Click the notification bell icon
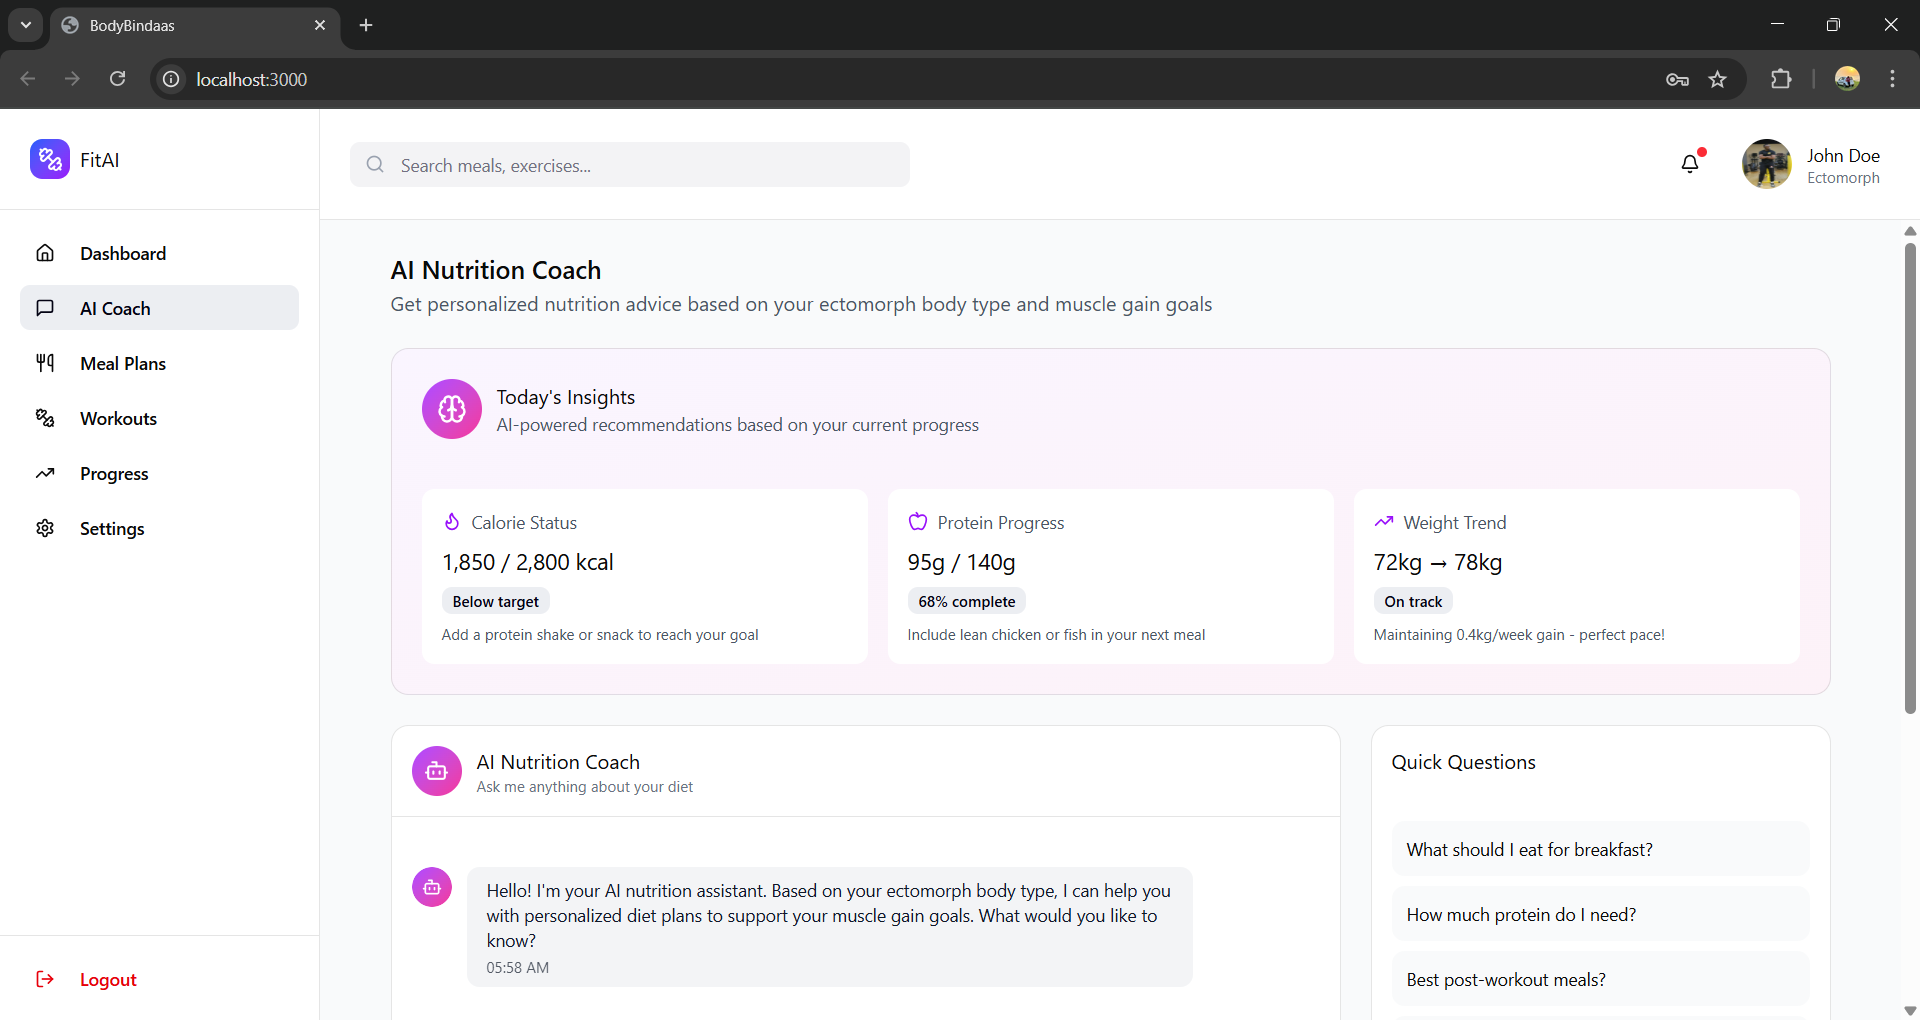1920x1020 pixels. pyautogui.click(x=1690, y=164)
